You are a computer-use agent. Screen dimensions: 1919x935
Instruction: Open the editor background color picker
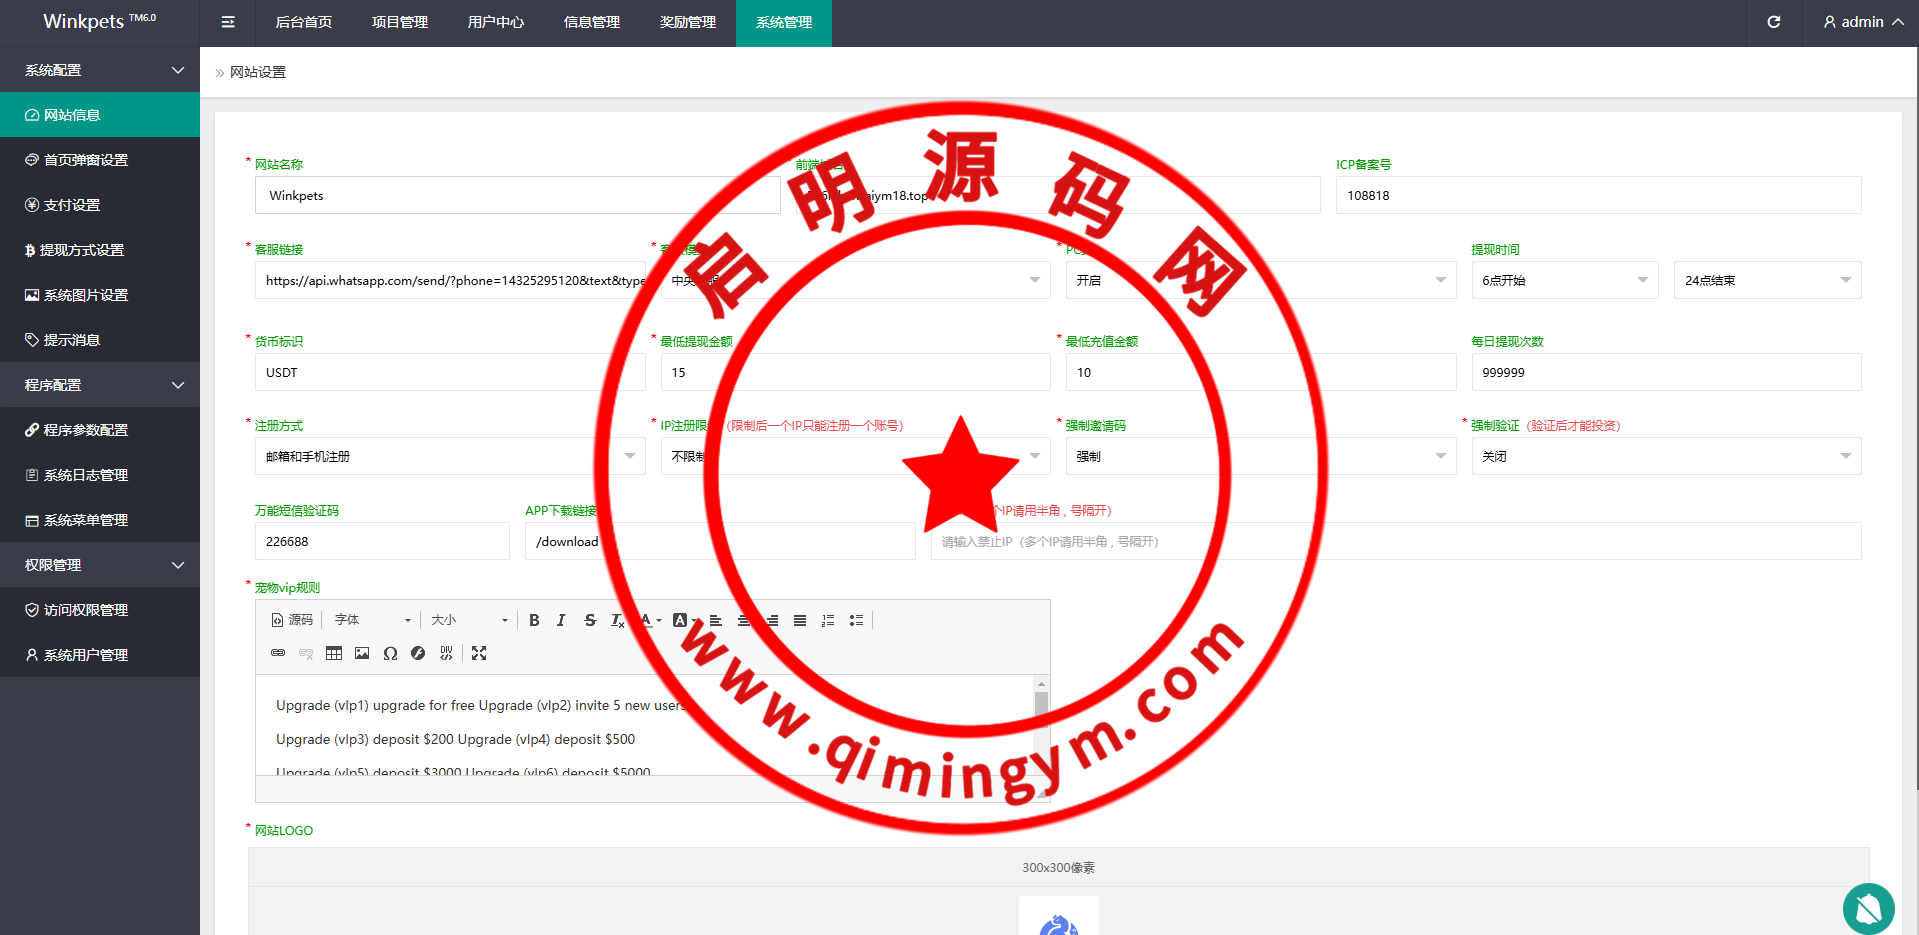684,620
